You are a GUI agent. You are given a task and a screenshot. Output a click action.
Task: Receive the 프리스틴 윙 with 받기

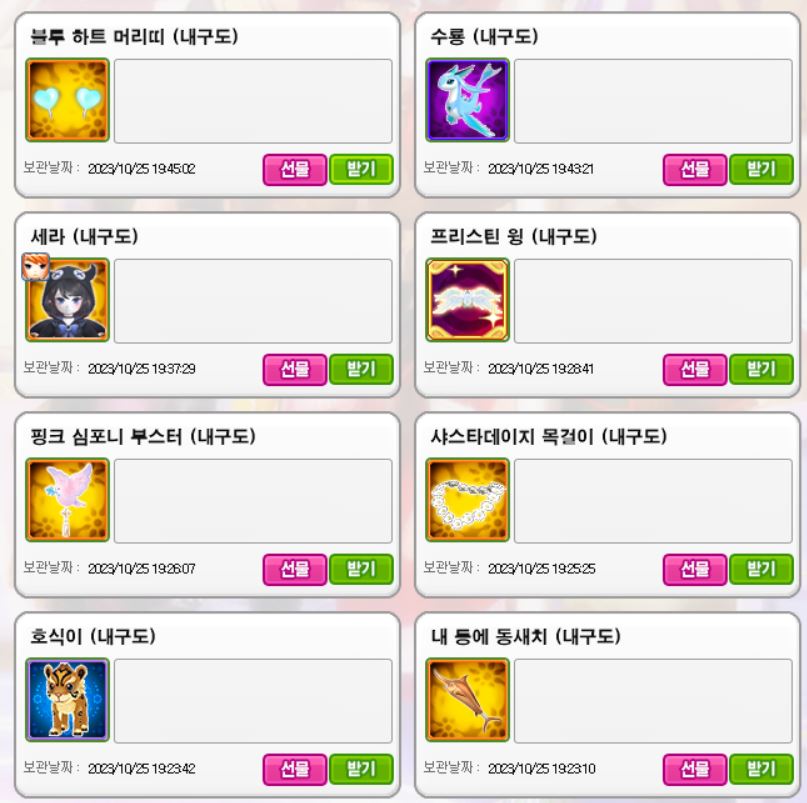coord(761,369)
